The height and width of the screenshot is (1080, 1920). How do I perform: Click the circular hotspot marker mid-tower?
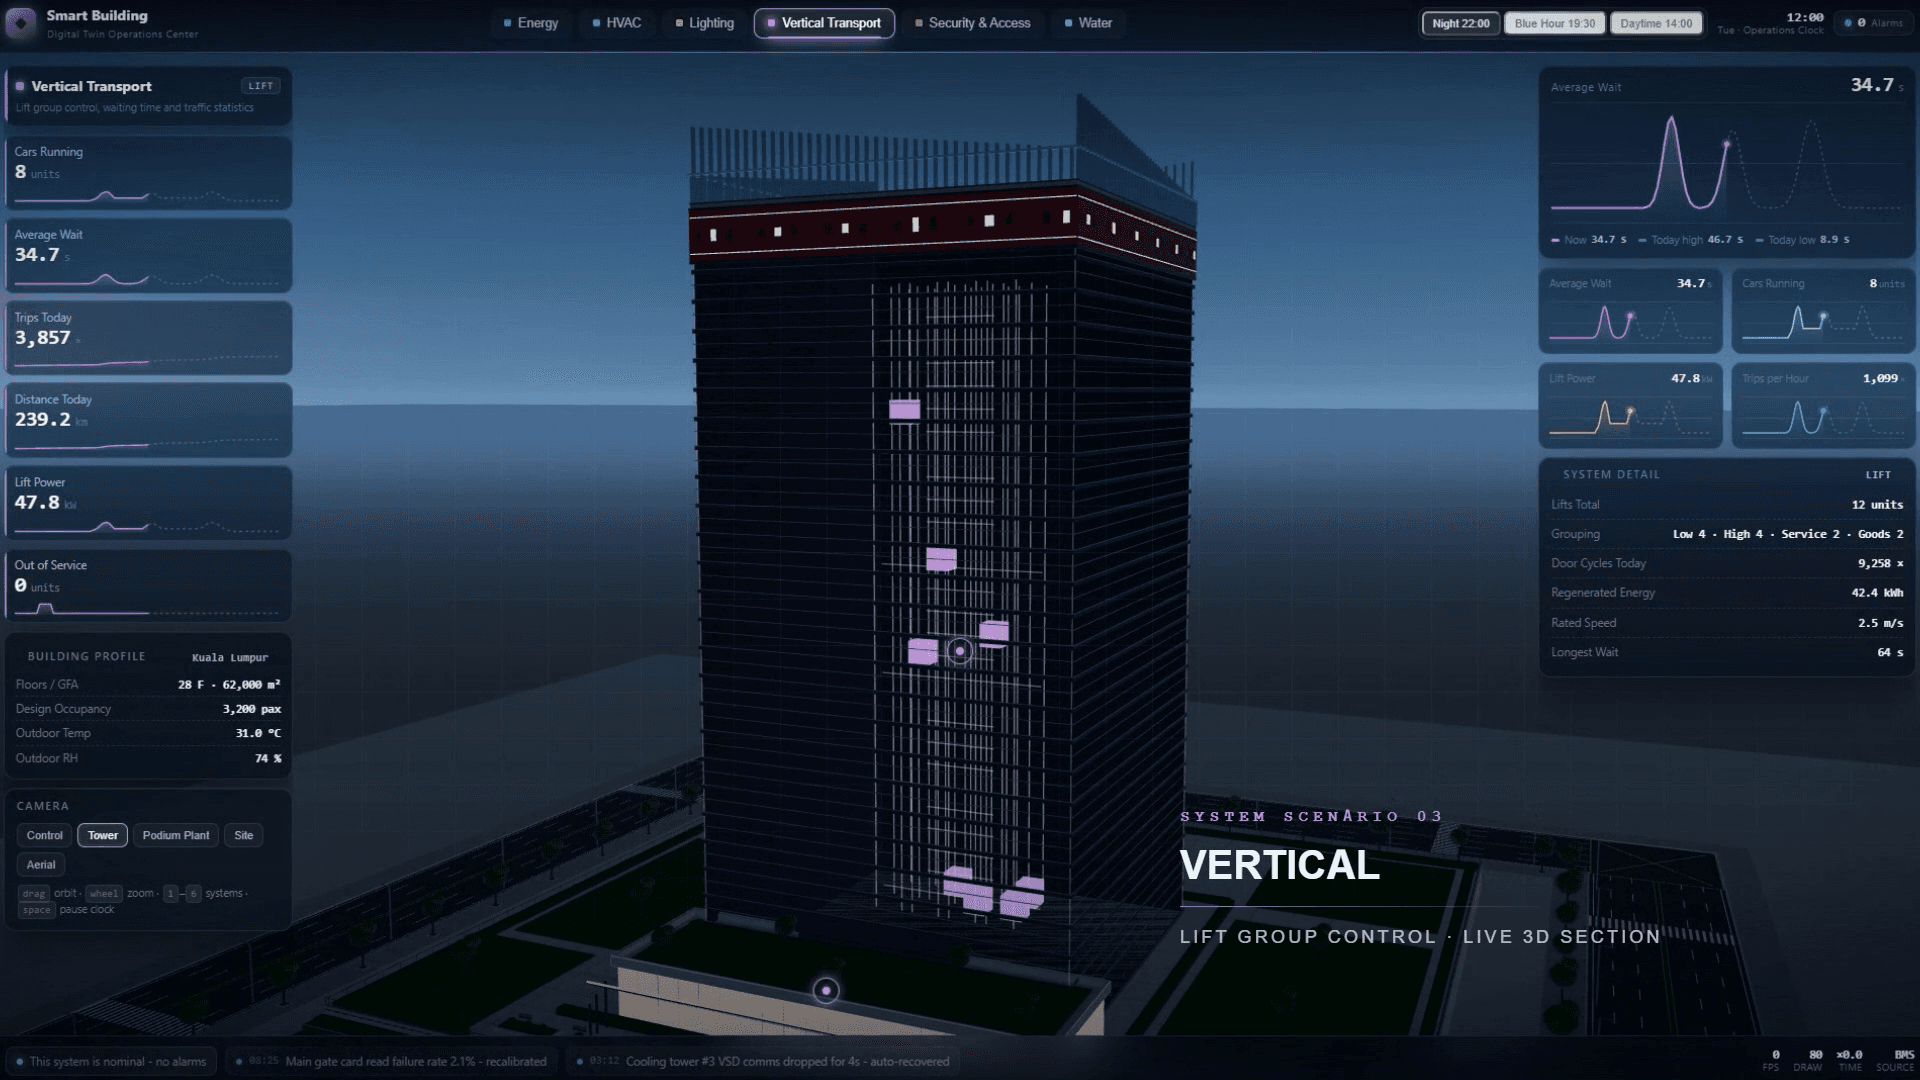[960, 651]
